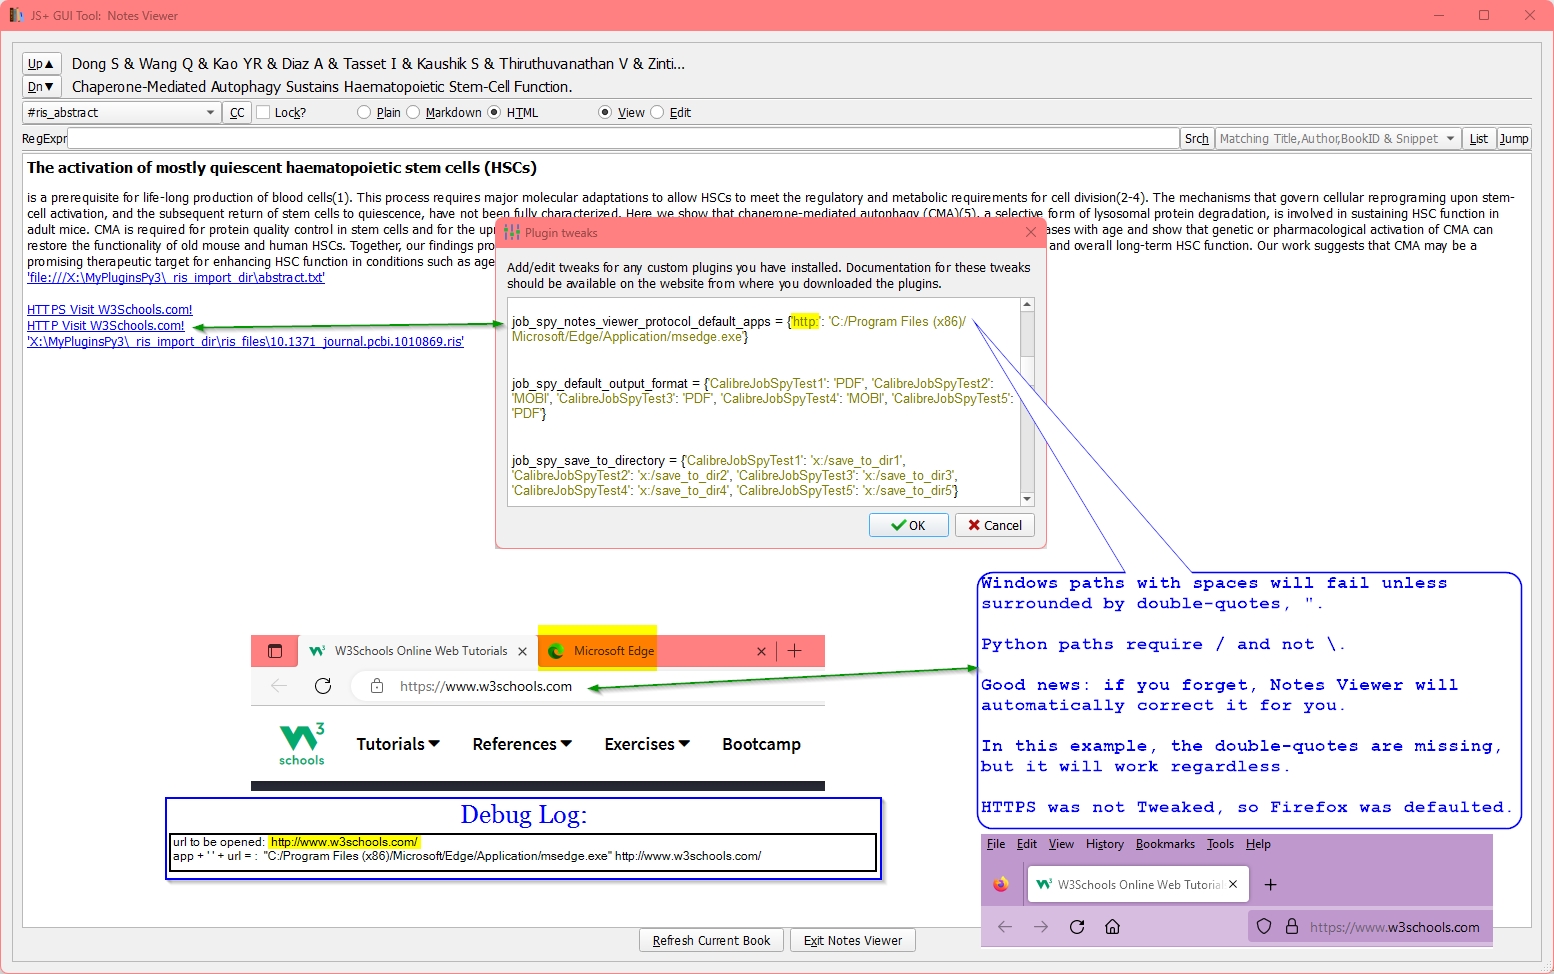Open the Firefox Edit menu

coord(1027,844)
